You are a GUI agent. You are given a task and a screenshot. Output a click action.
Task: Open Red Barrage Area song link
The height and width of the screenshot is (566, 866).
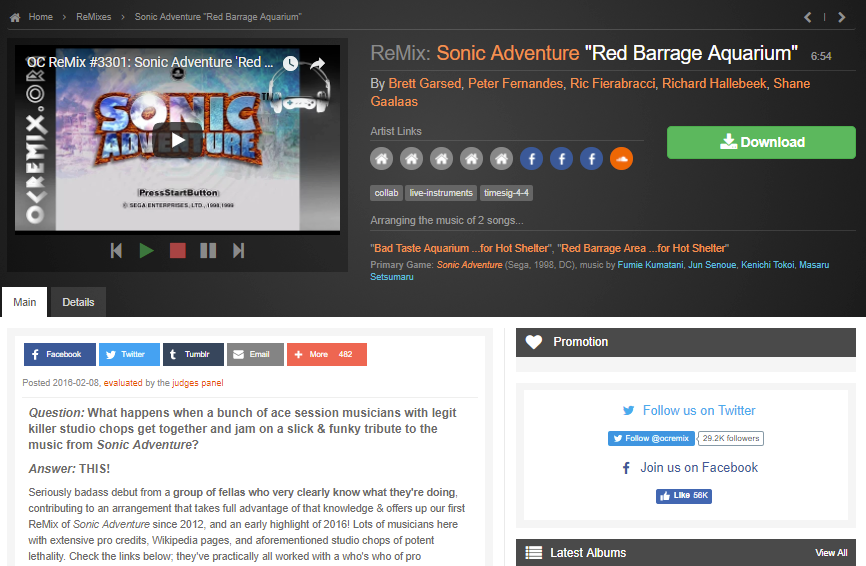point(643,248)
